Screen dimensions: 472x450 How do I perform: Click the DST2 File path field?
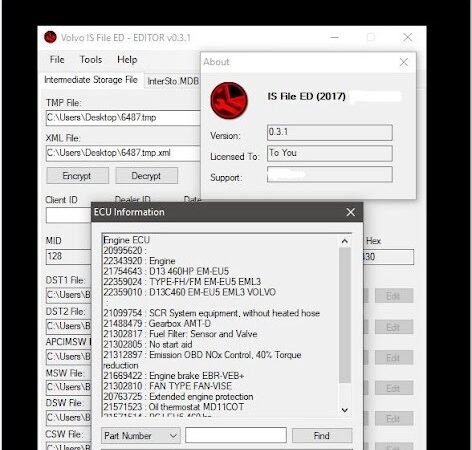click(69, 326)
